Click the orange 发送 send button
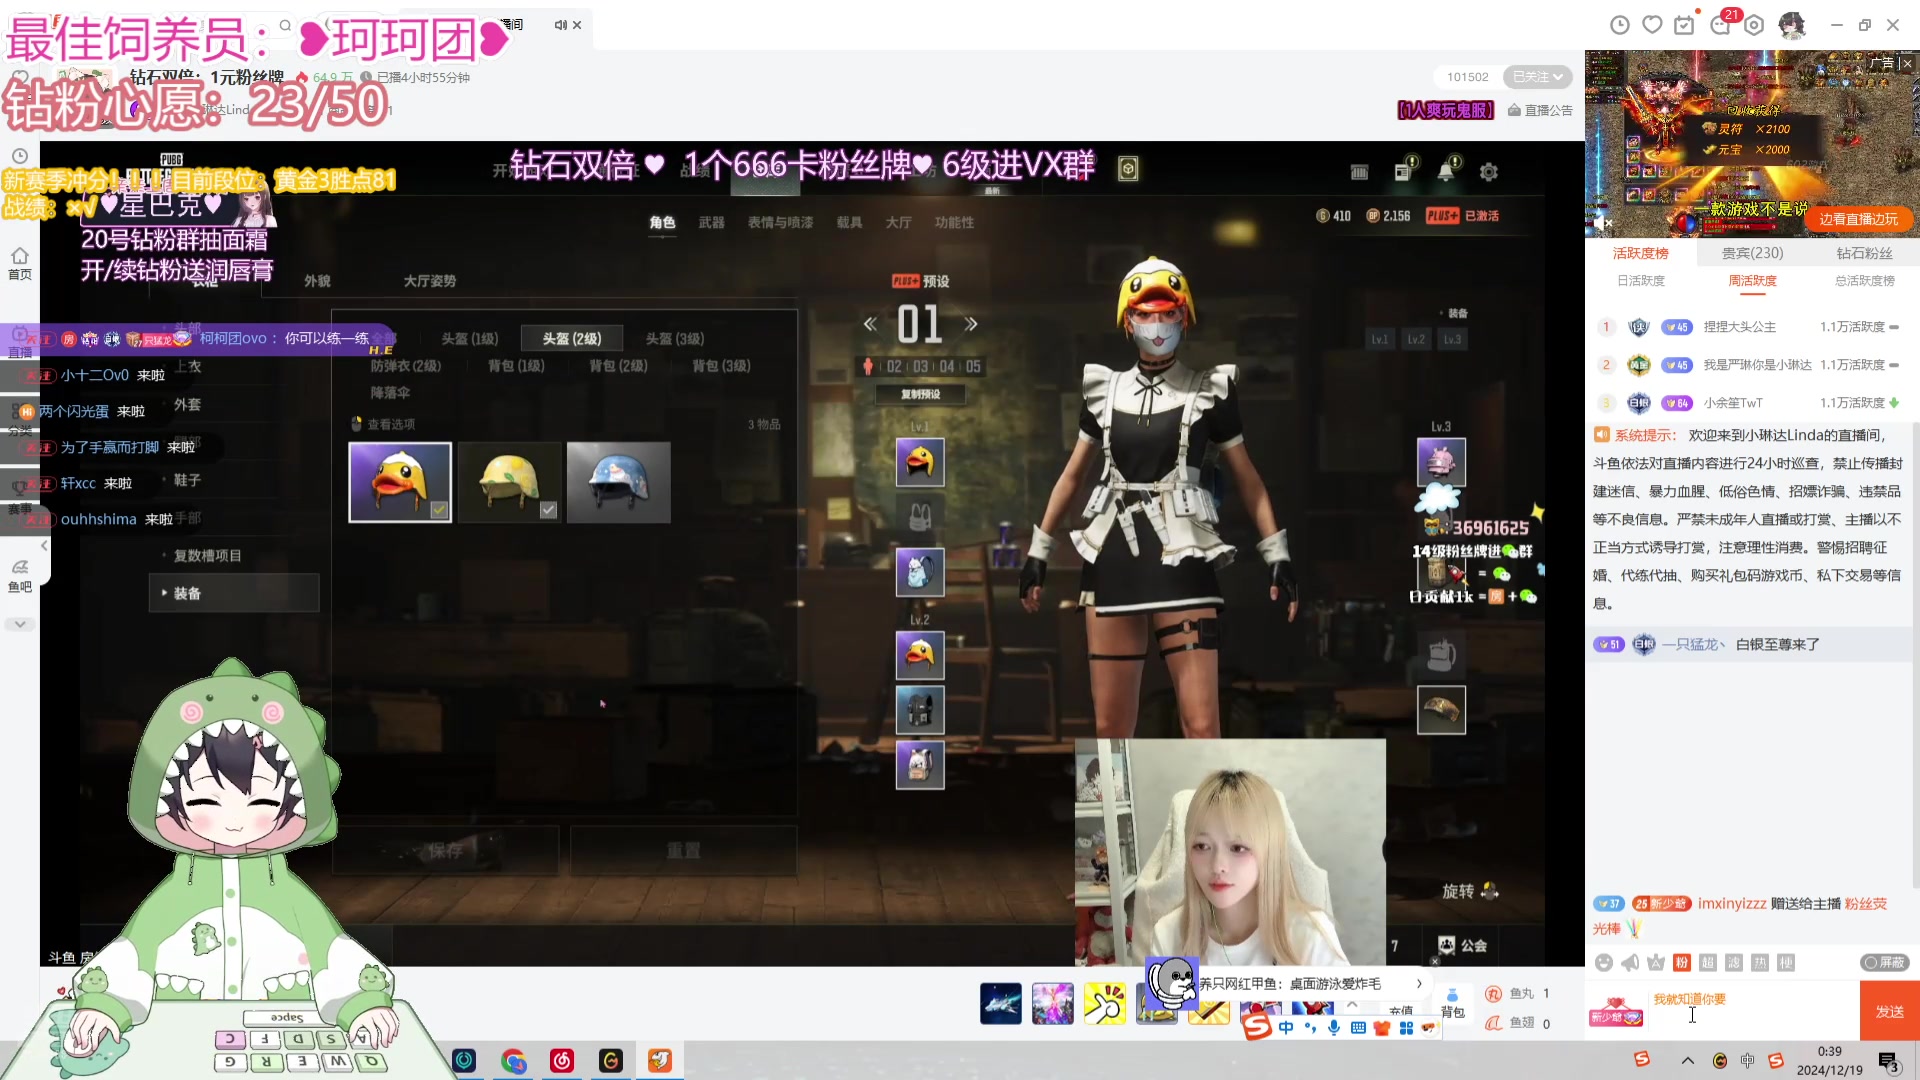 coord(1890,1011)
